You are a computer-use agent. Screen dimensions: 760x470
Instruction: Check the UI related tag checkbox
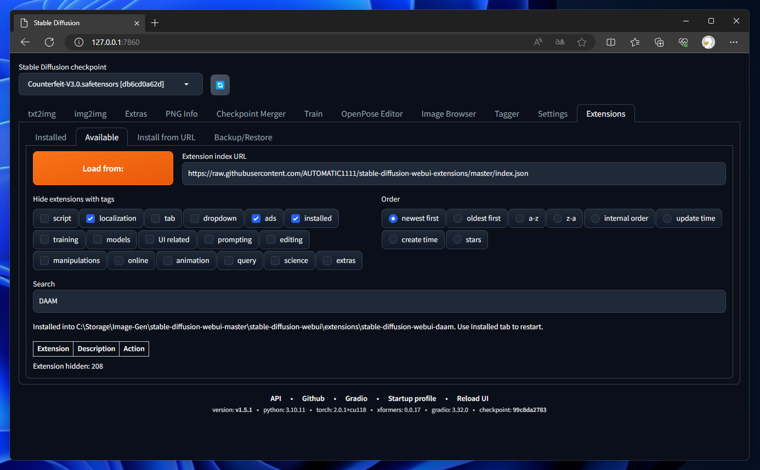tap(149, 239)
